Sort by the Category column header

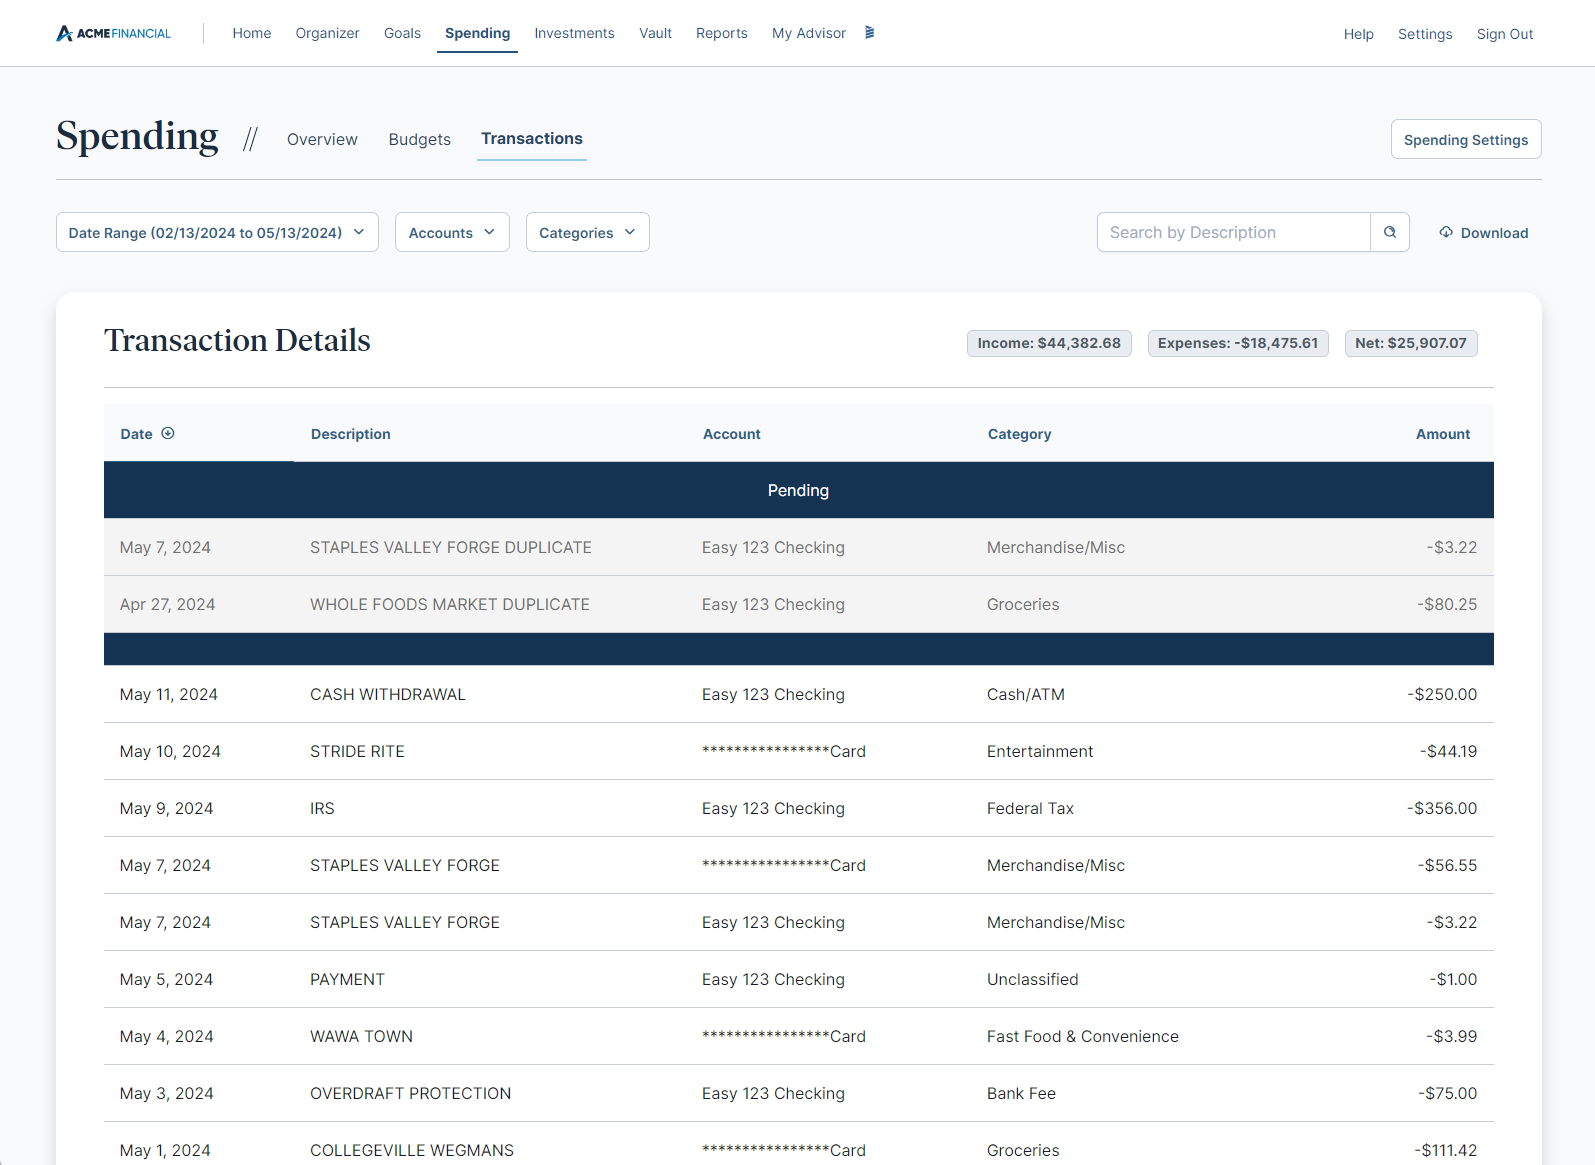pyautogui.click(x=1019, y=434)
